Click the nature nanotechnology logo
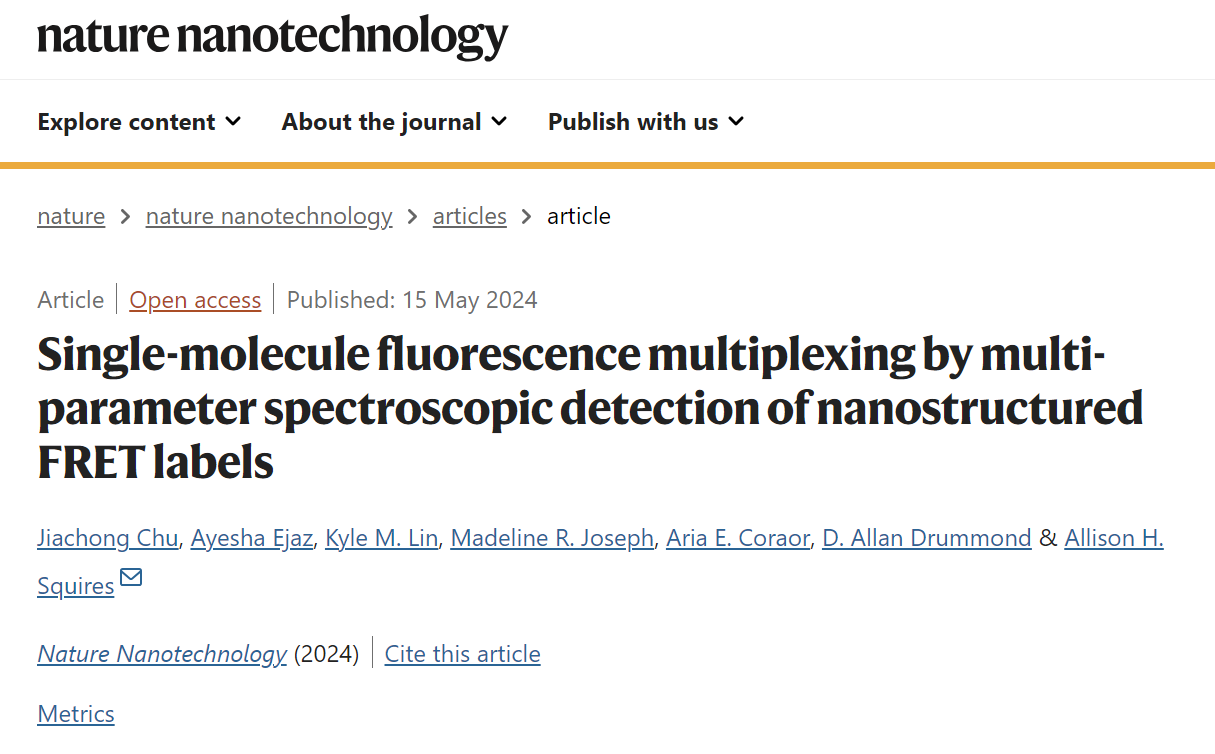 click(273, 36)
